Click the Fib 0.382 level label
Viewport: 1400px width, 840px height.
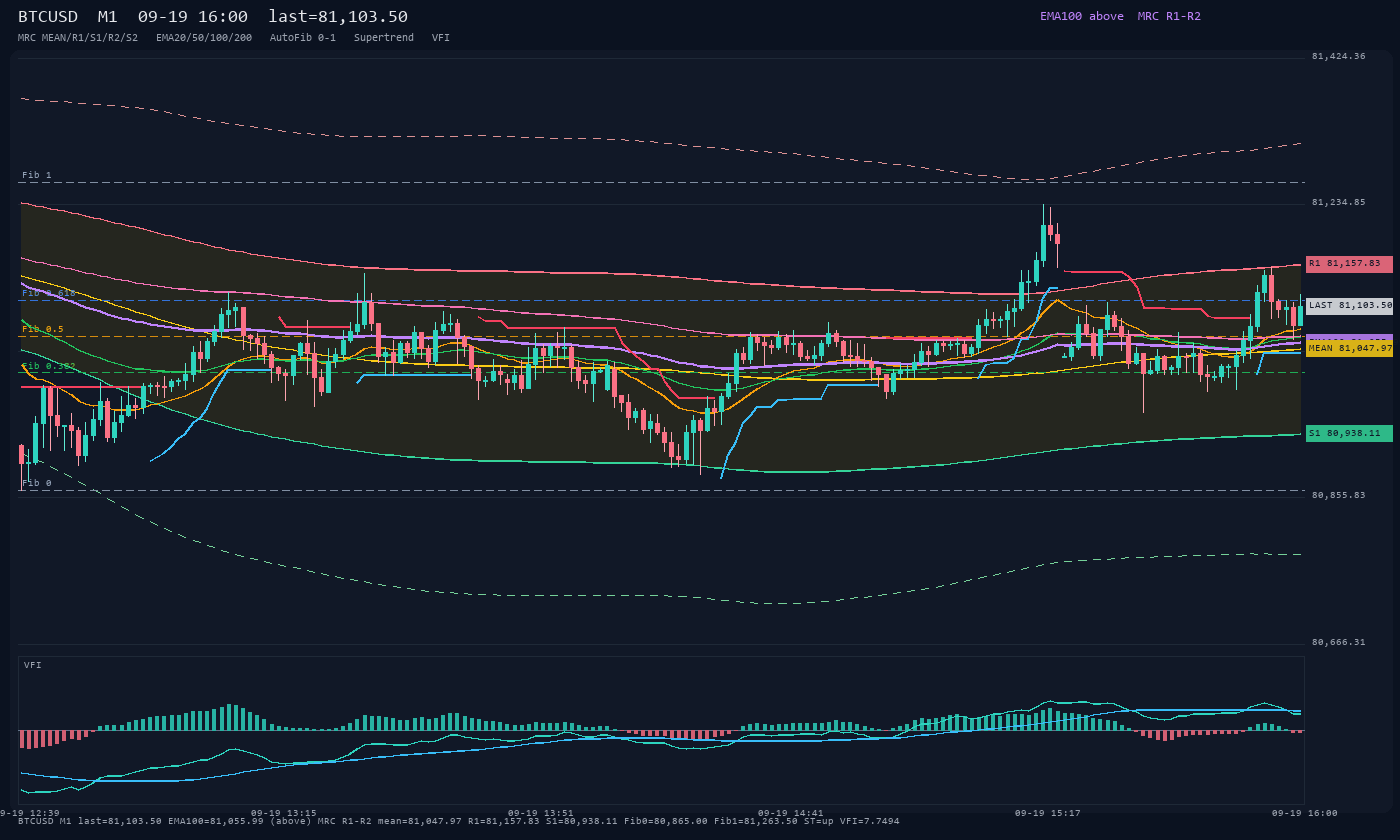[x=49, y=366]
